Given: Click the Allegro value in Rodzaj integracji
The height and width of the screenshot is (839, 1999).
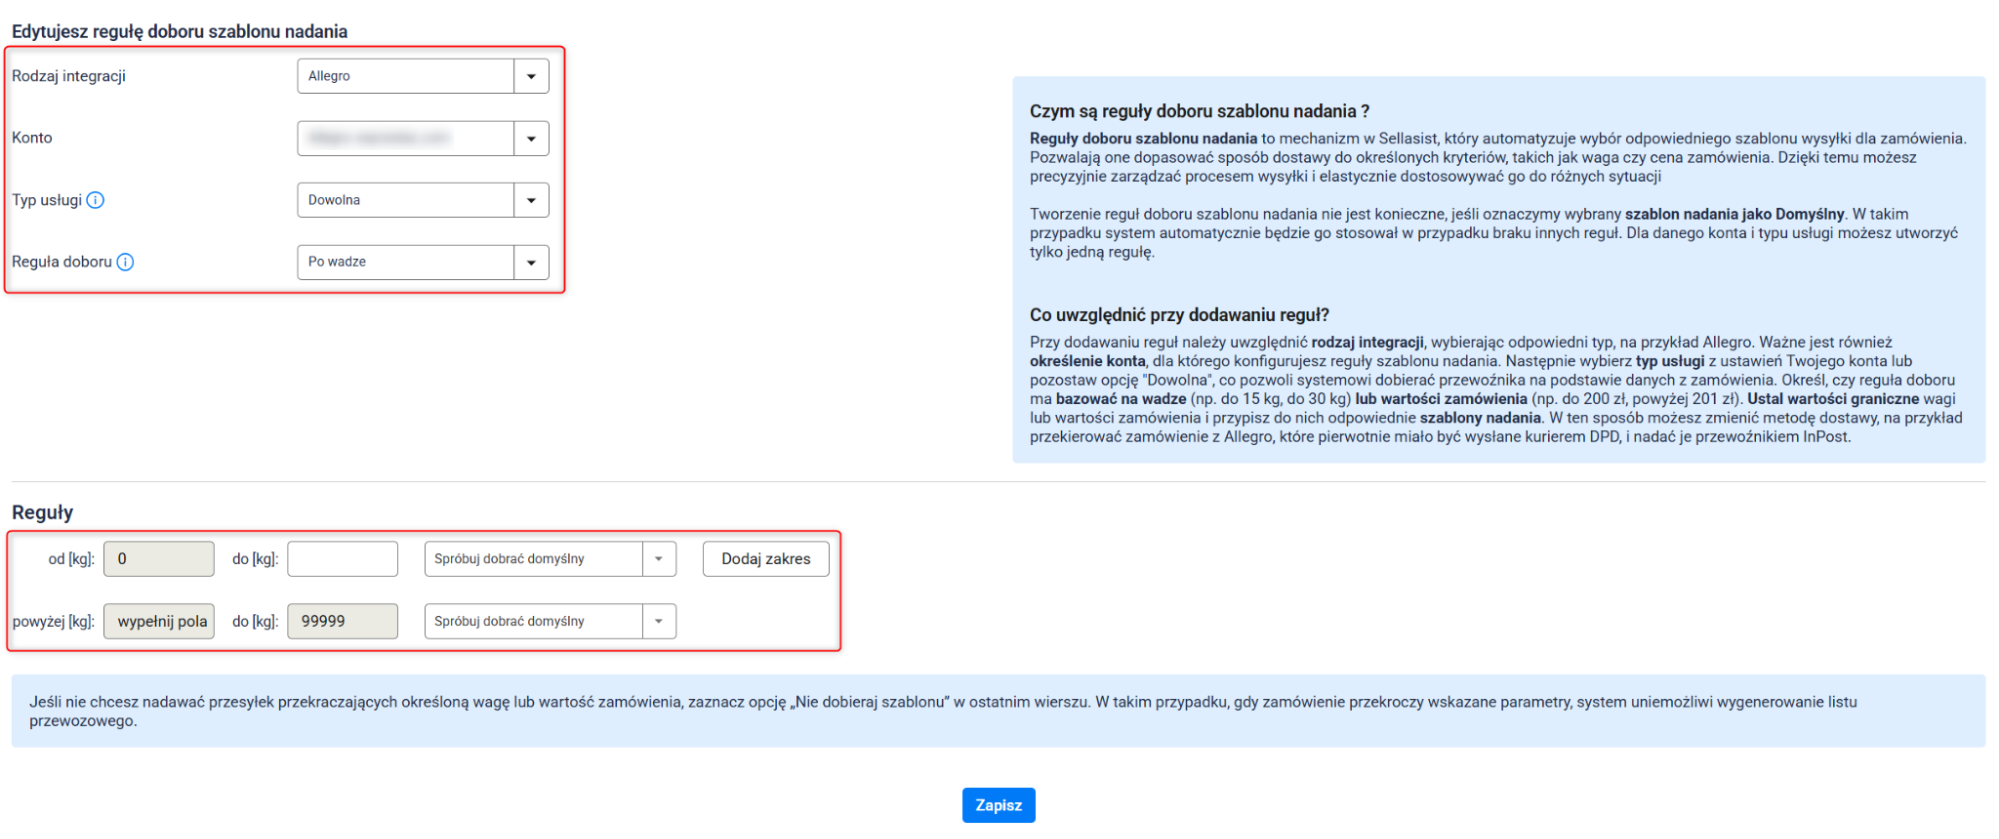Looking at the screenshot, I should [x=406, y=76].
